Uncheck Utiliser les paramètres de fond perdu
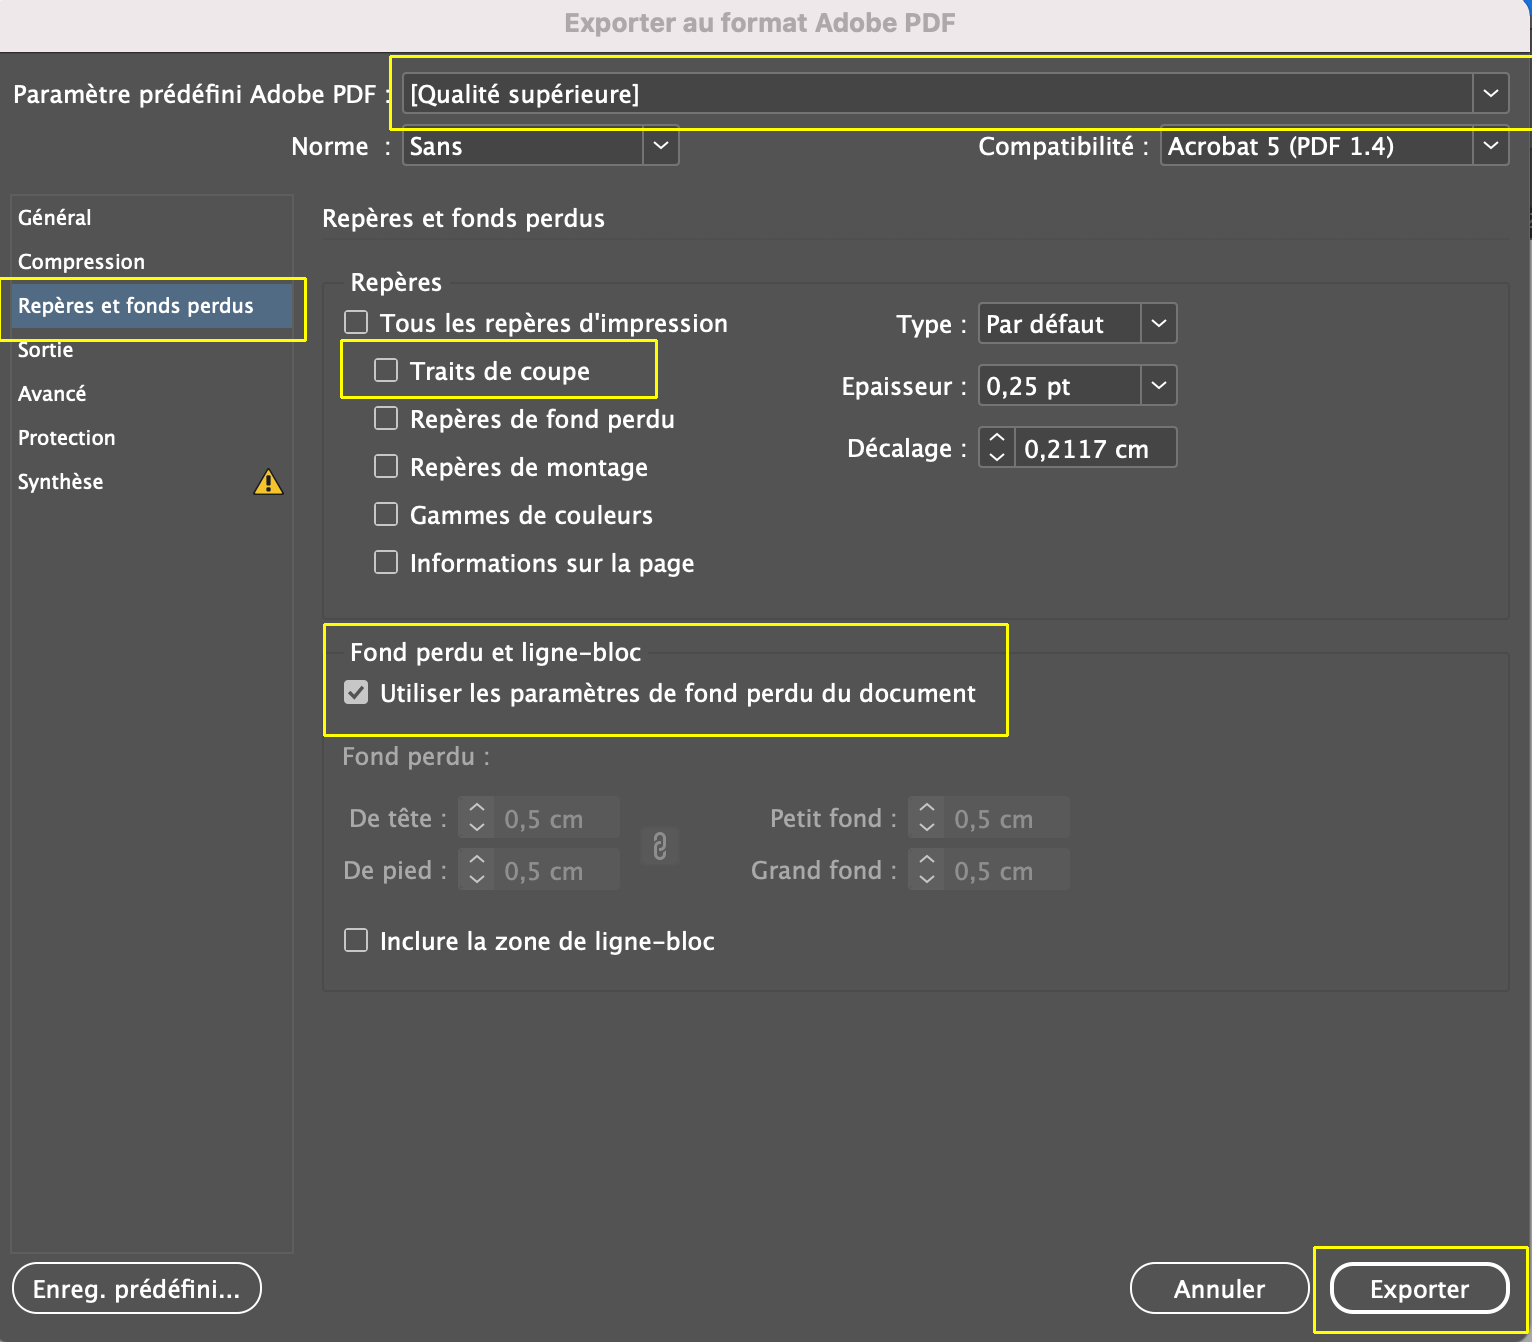This screenshot has height=1342, width=1532. pos(356,693)
